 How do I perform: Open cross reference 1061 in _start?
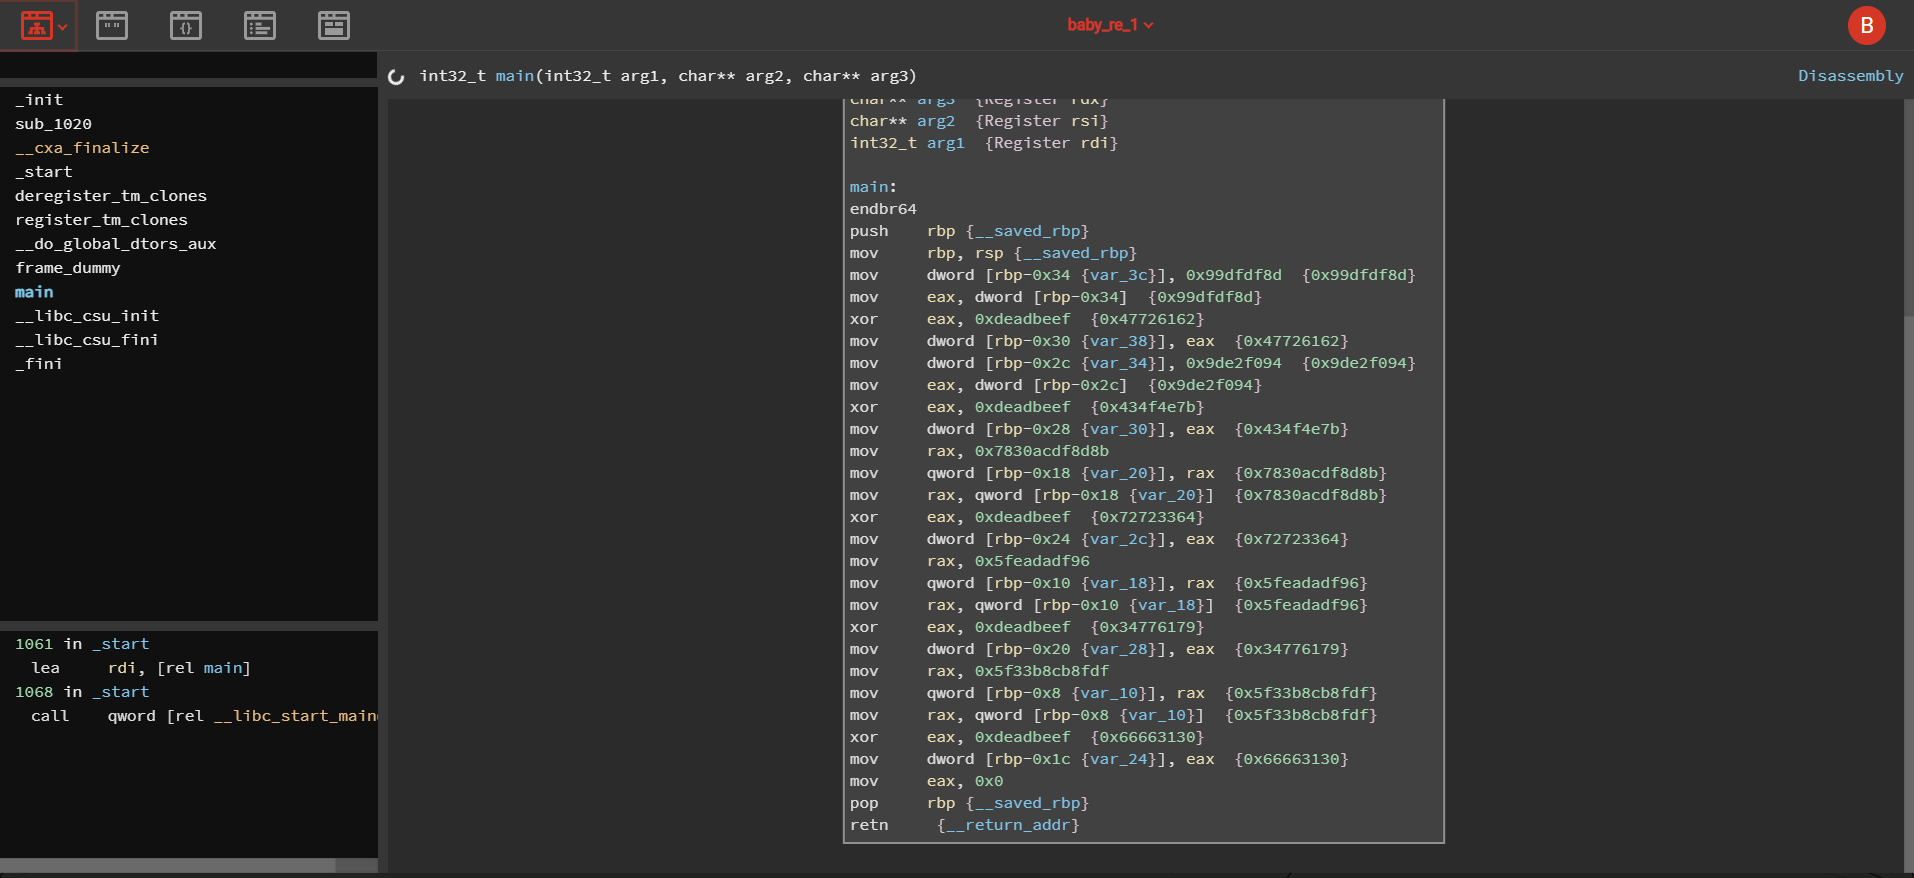(82, 644)
